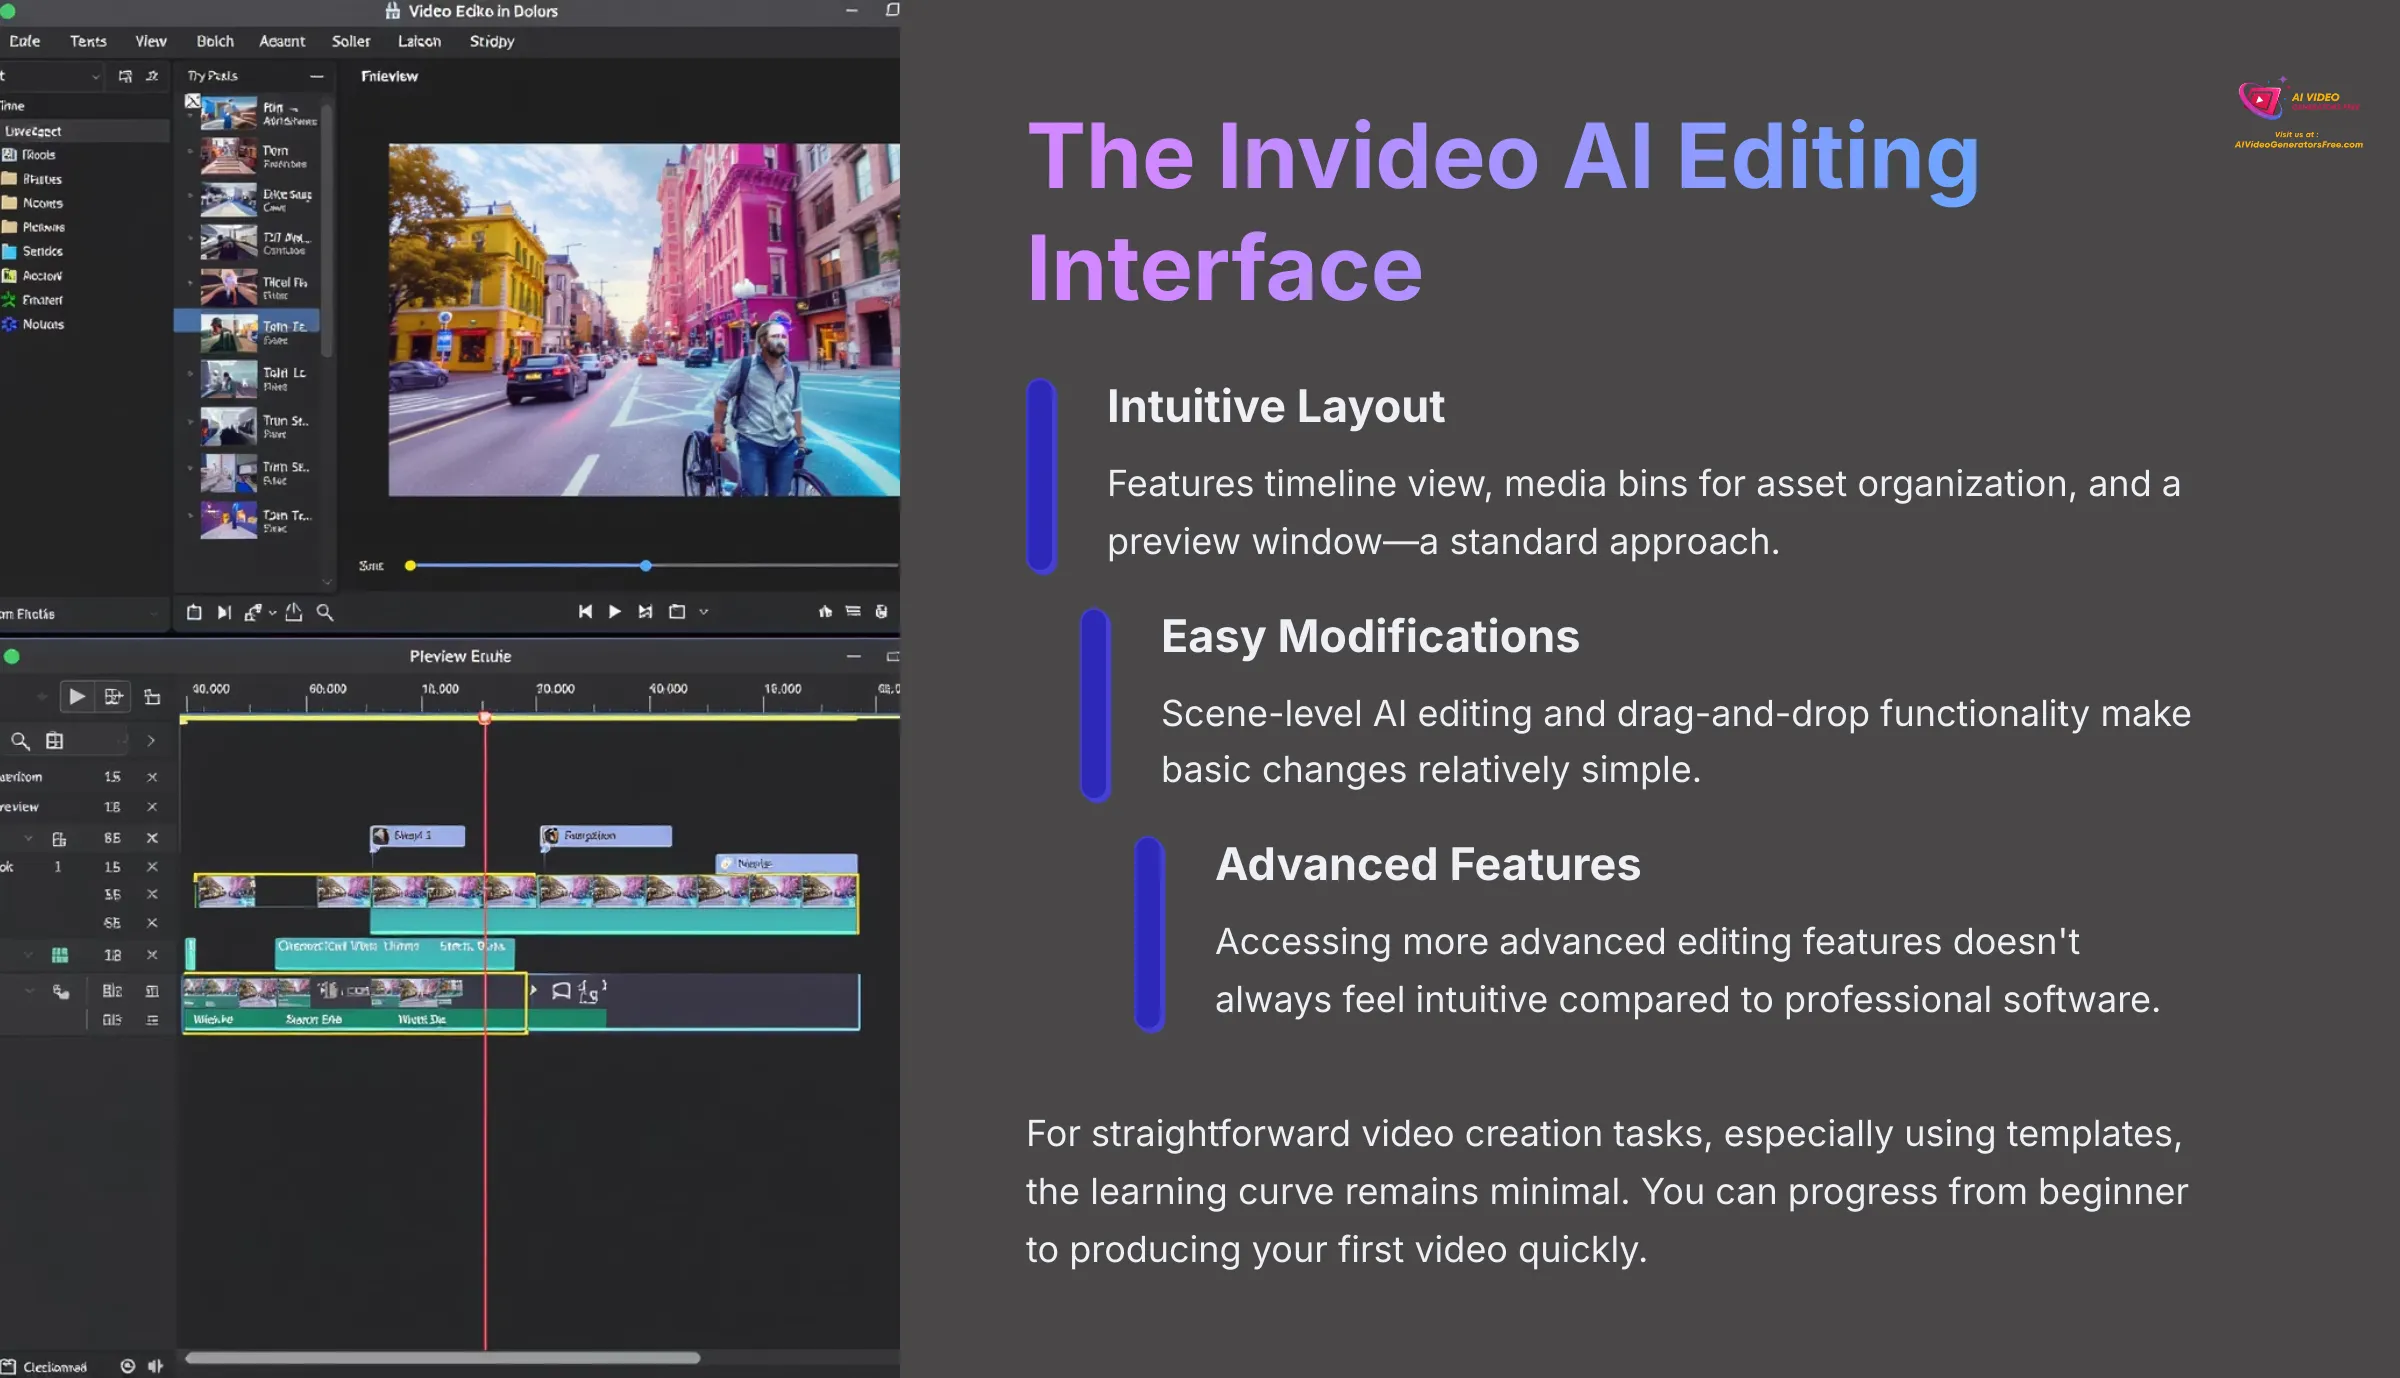Click the add-track icon beside timeline play
Image resolution: width=2400 pixels, height=1378 pixels.
114,696
